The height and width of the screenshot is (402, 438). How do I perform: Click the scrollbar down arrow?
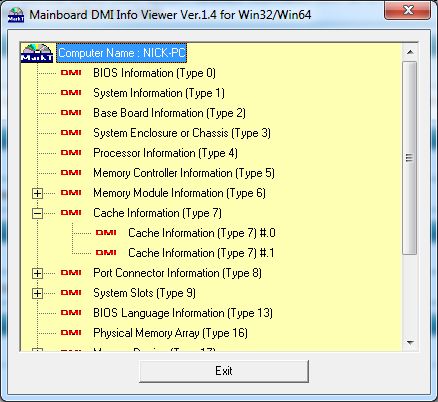coord(410,343)
